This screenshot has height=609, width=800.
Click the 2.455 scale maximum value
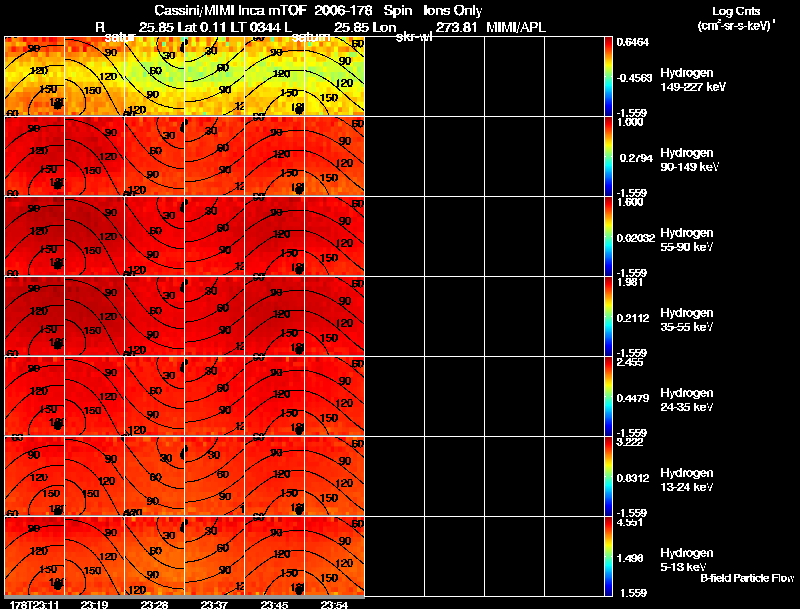pyautogui.click(x=630, y=362)
